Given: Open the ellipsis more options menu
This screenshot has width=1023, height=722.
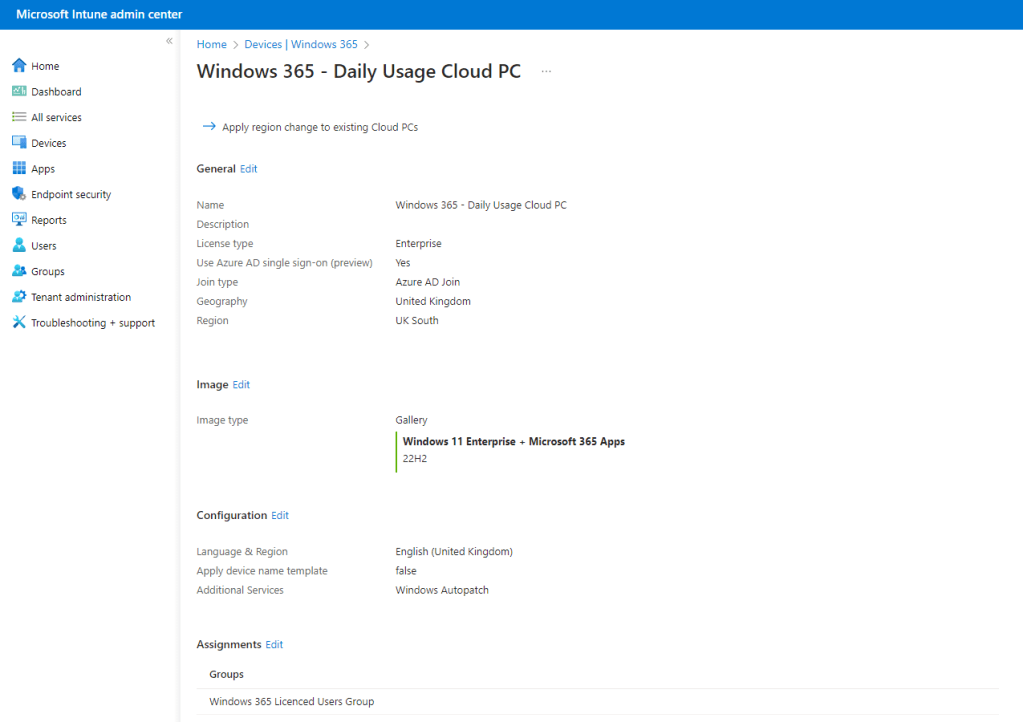Looking at the screenshot, I should click(546, 72).
